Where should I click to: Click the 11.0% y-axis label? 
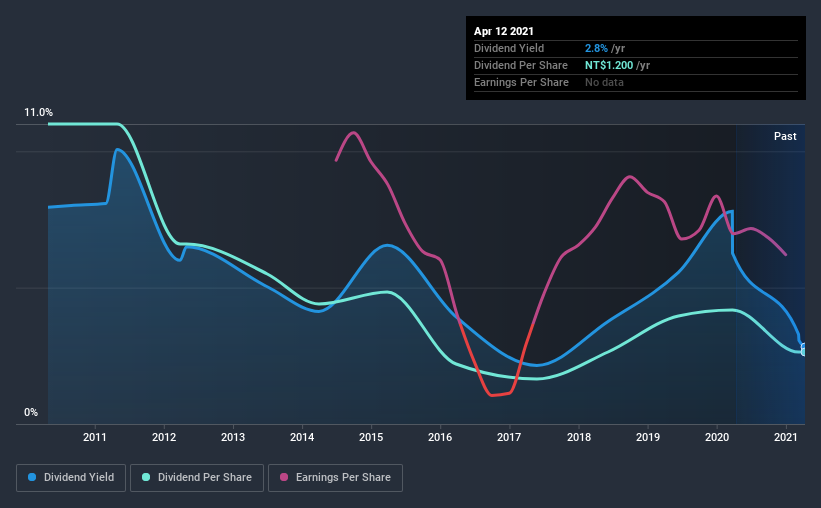click(x=38, y=113)
